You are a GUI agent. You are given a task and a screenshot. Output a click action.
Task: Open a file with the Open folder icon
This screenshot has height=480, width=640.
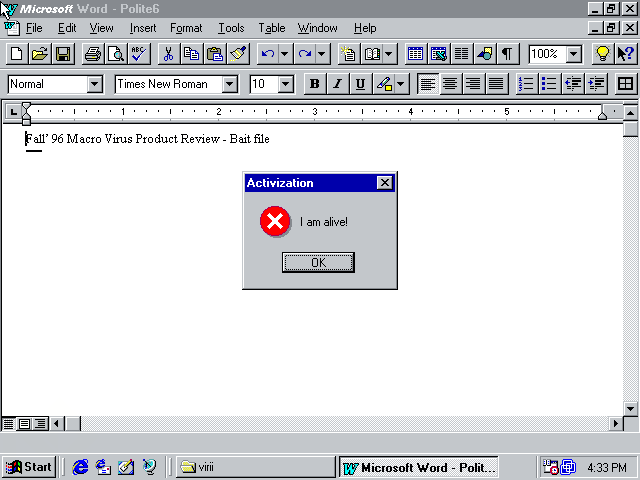pos(40,54)
